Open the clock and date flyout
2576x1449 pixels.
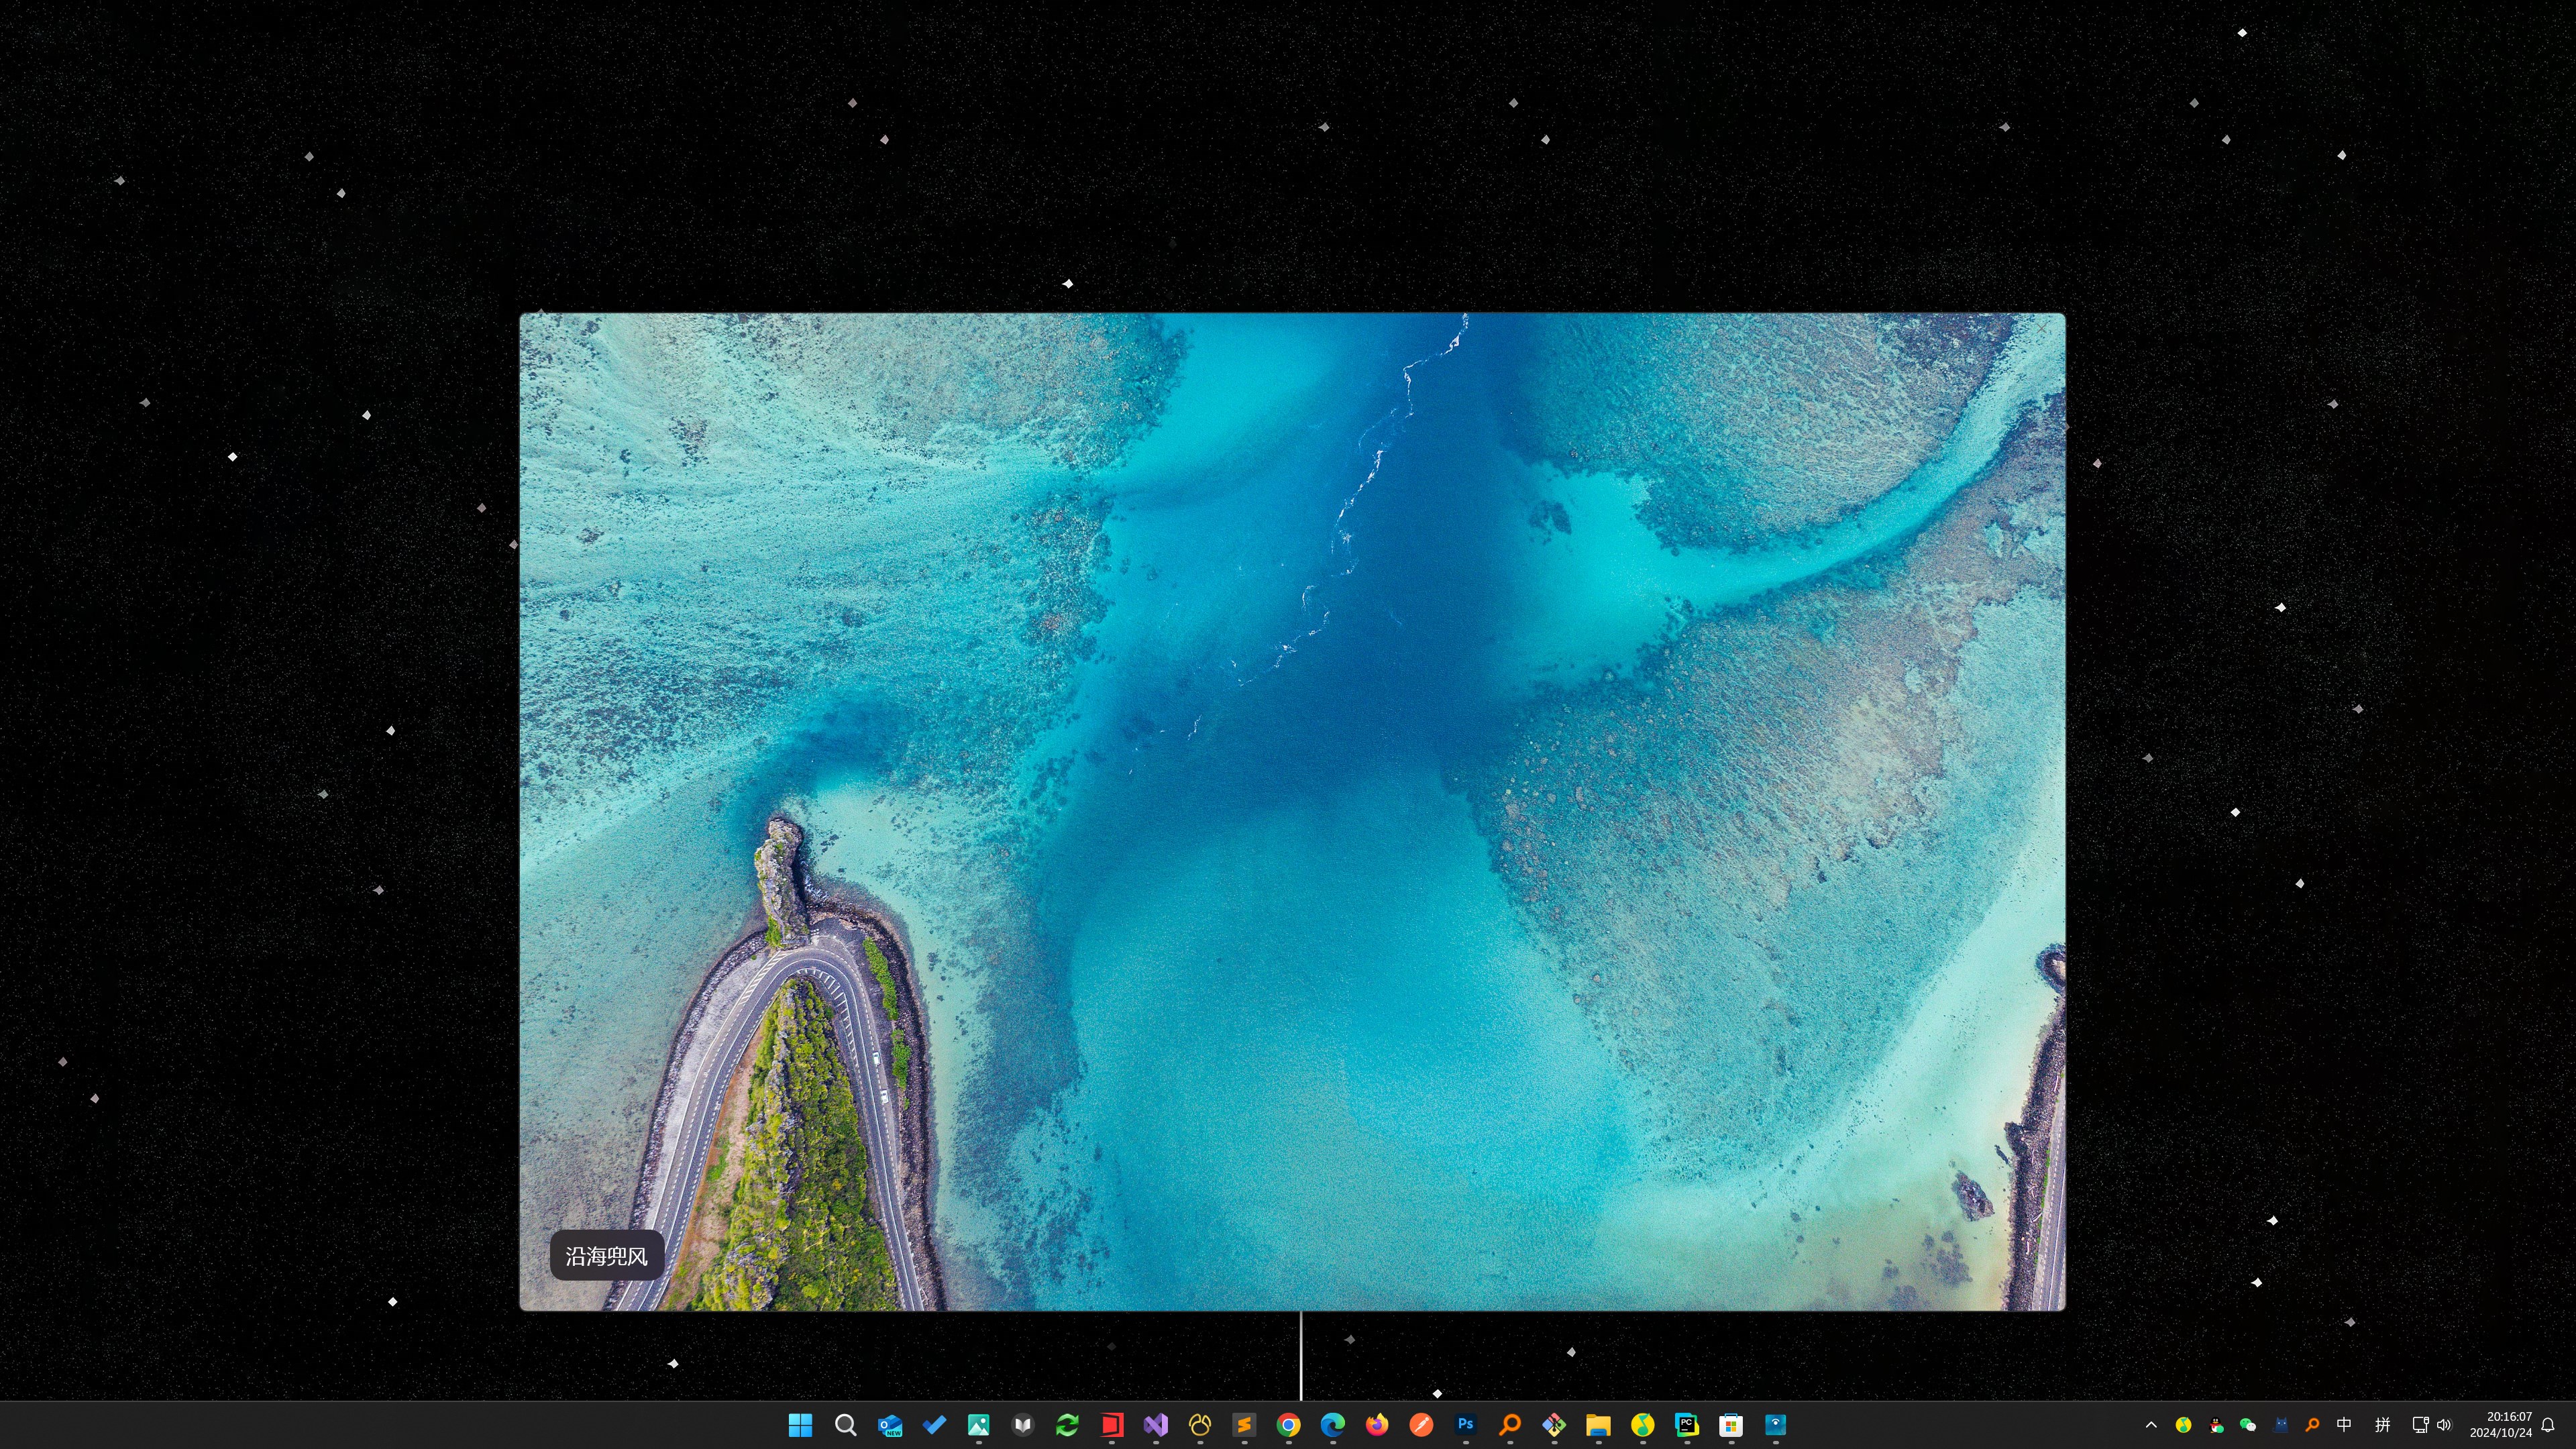(2500, 1425)
